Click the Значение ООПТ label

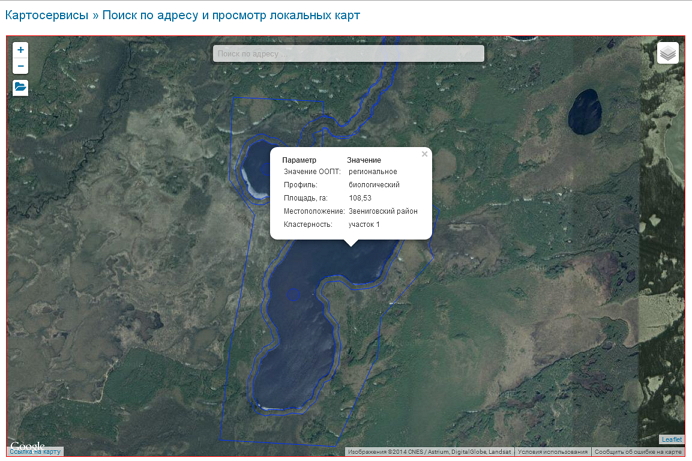(312, 172)
